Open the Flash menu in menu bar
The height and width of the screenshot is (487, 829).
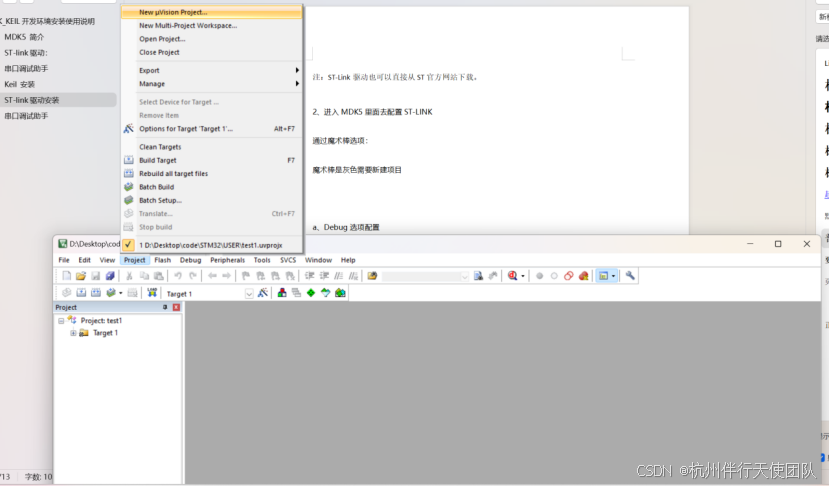[162, 260]
